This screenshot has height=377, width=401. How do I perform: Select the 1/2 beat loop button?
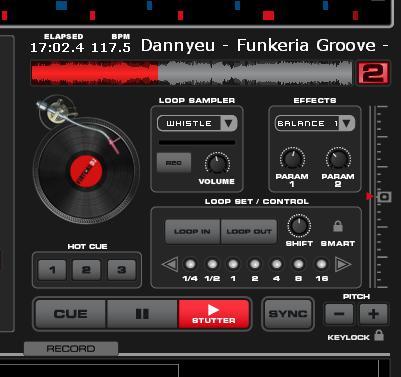click(212, 264)
